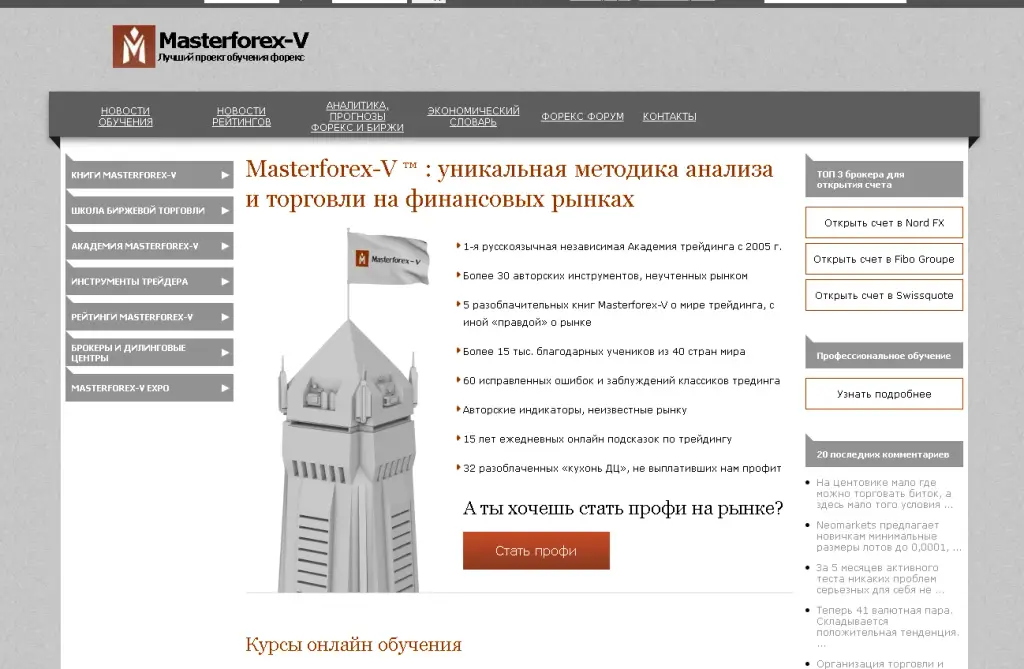Click the Masterforex-V logo icon
This screenshot has width=1024, height=669.
tap(134, 46)
